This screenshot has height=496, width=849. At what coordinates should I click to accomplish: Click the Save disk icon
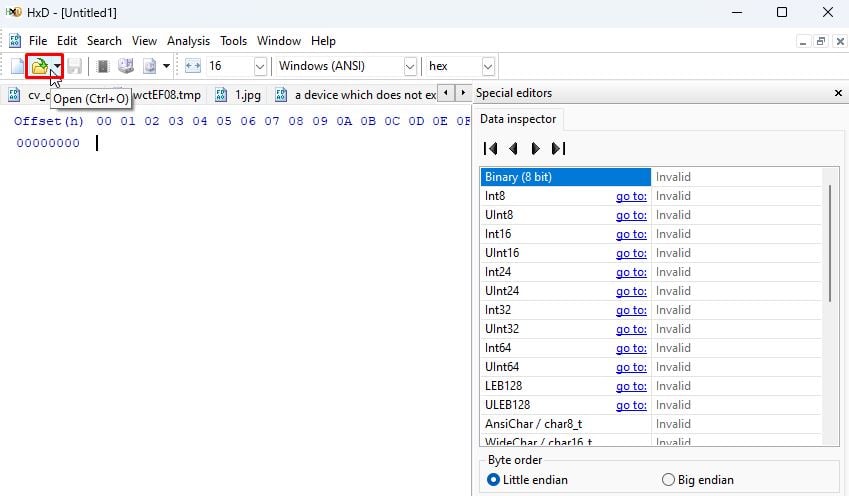tap(74, 67)
